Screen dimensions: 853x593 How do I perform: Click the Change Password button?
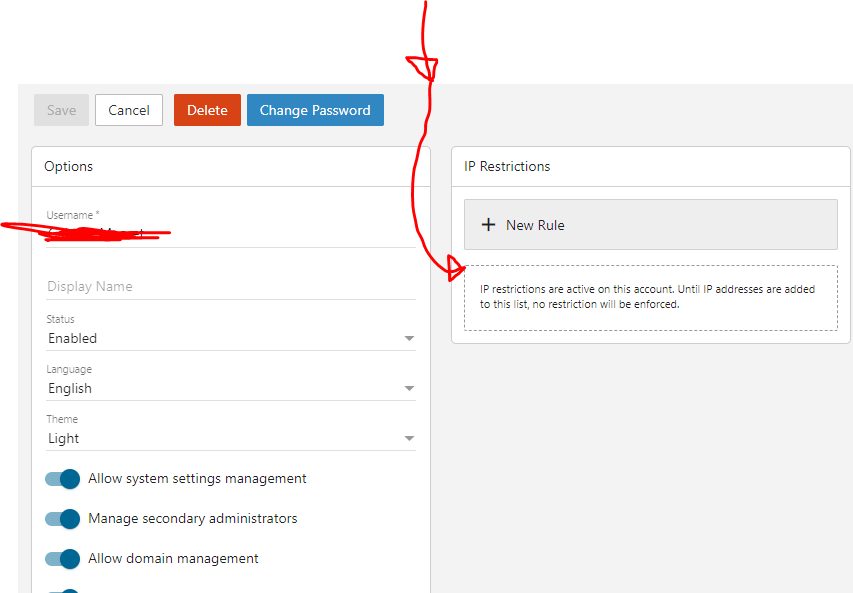(x=315, y=110)
